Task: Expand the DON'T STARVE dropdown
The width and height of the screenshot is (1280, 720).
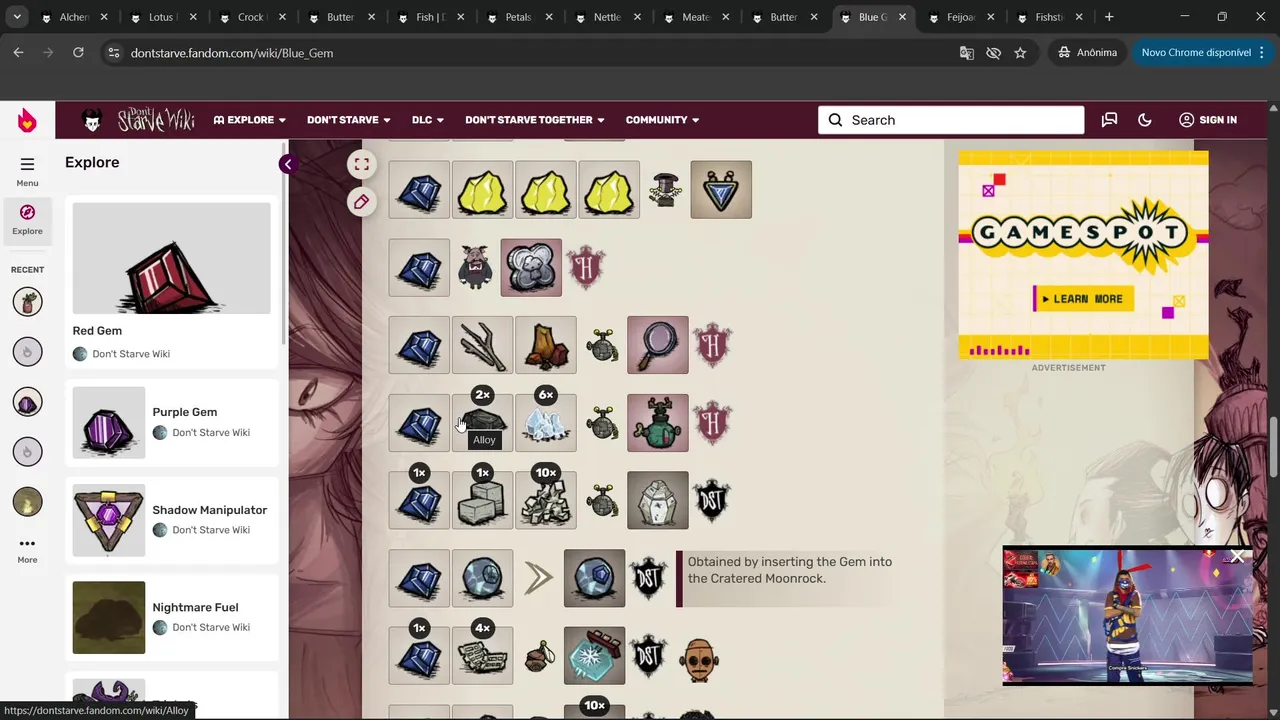Action: pos(348,120)
